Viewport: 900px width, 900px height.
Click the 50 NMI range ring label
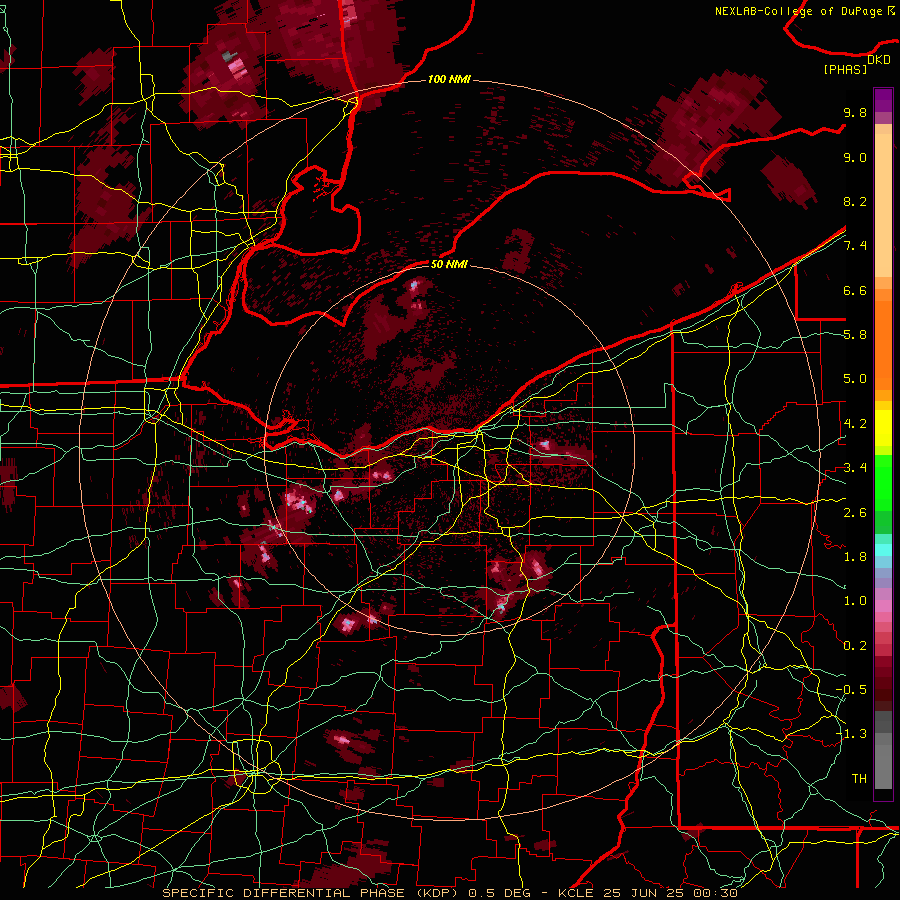click(449, 264)
